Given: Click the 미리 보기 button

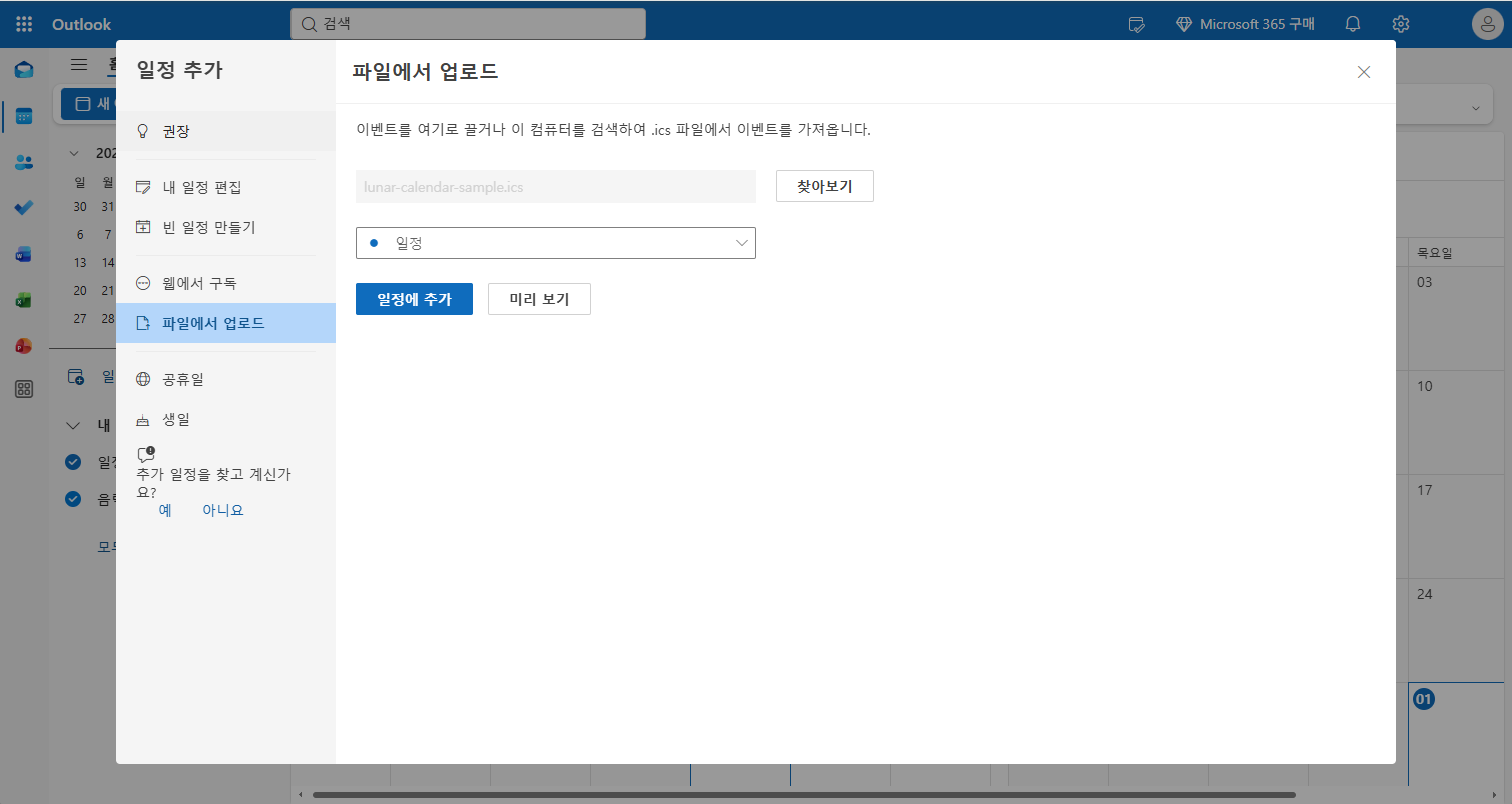Looking at the screenshot, I should coord(539,299).
